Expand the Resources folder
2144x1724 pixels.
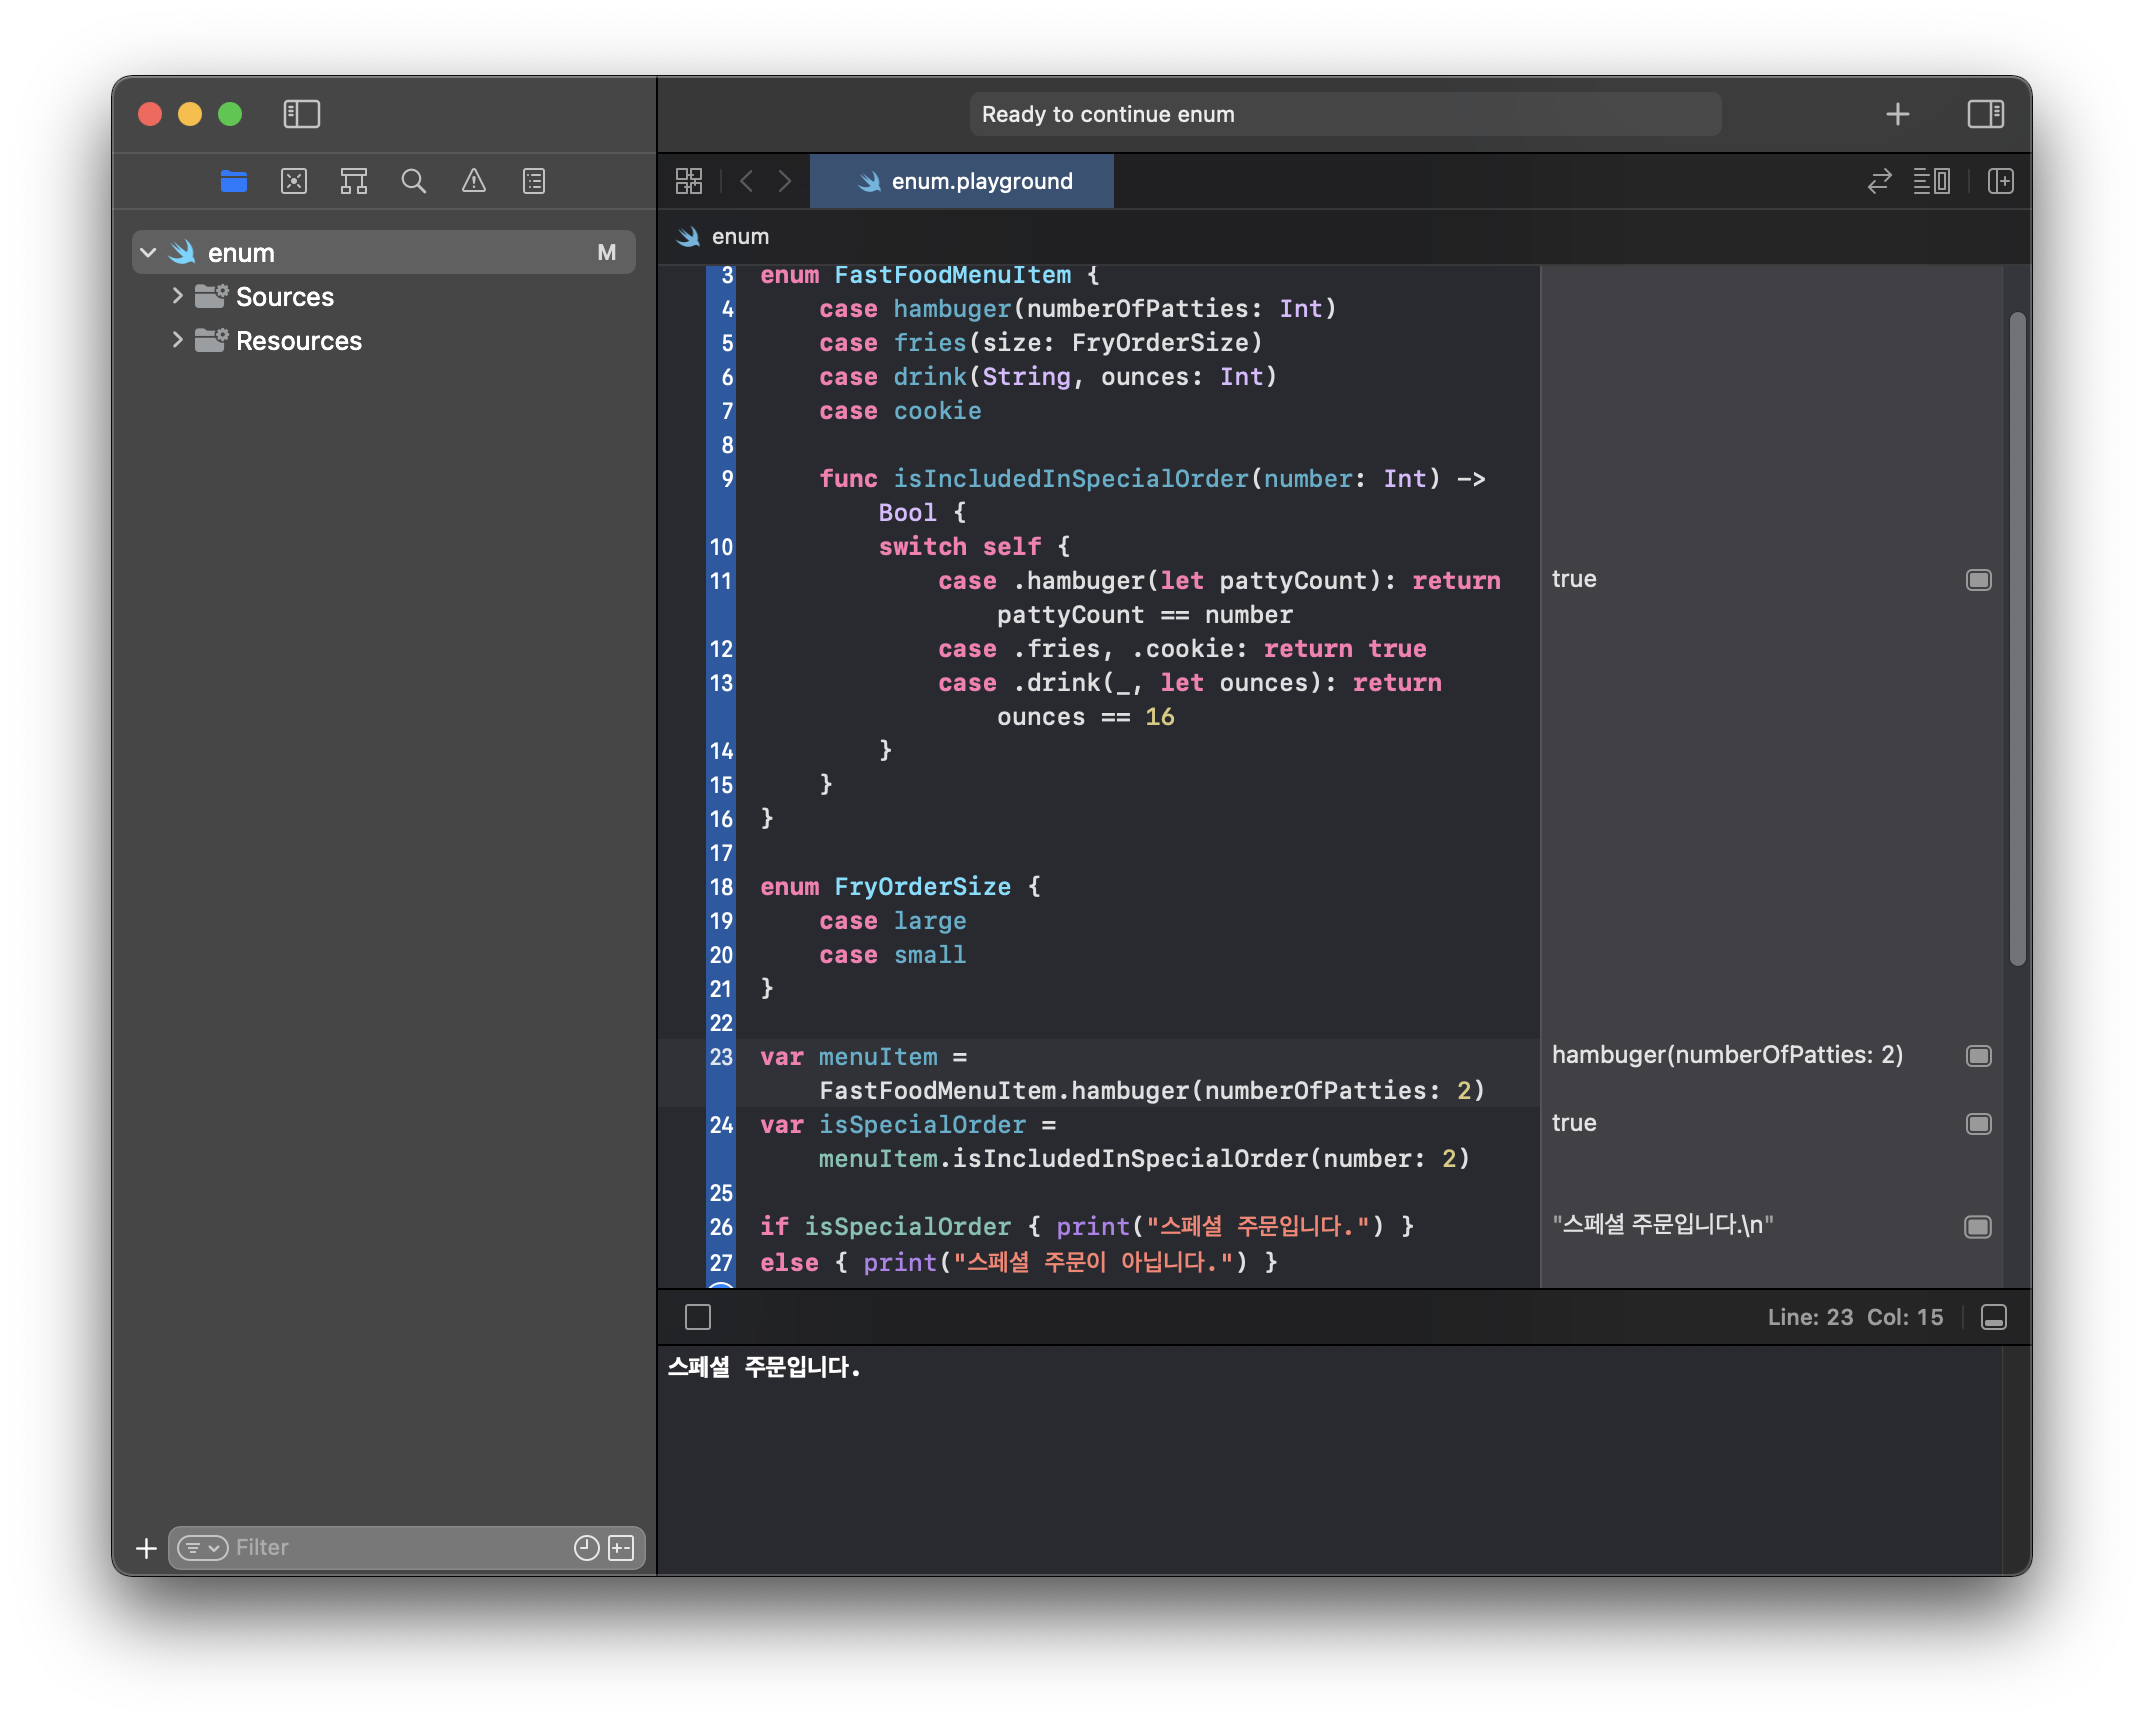[177, 340]
